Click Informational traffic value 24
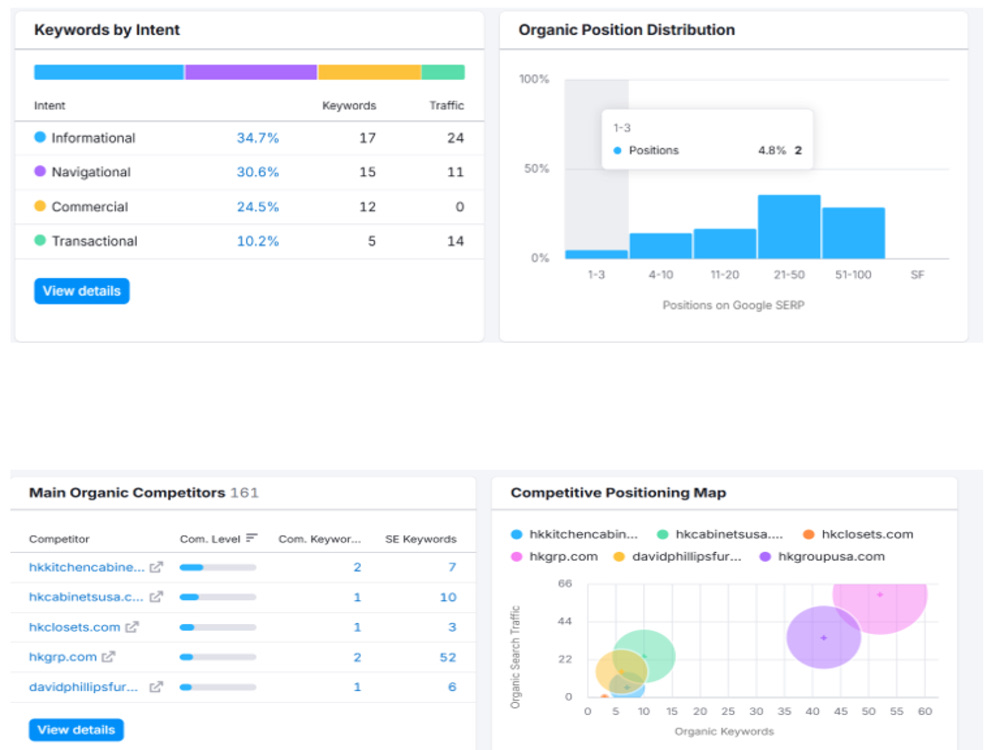This screenshot has width=1000, height=750. coord(455,138)
